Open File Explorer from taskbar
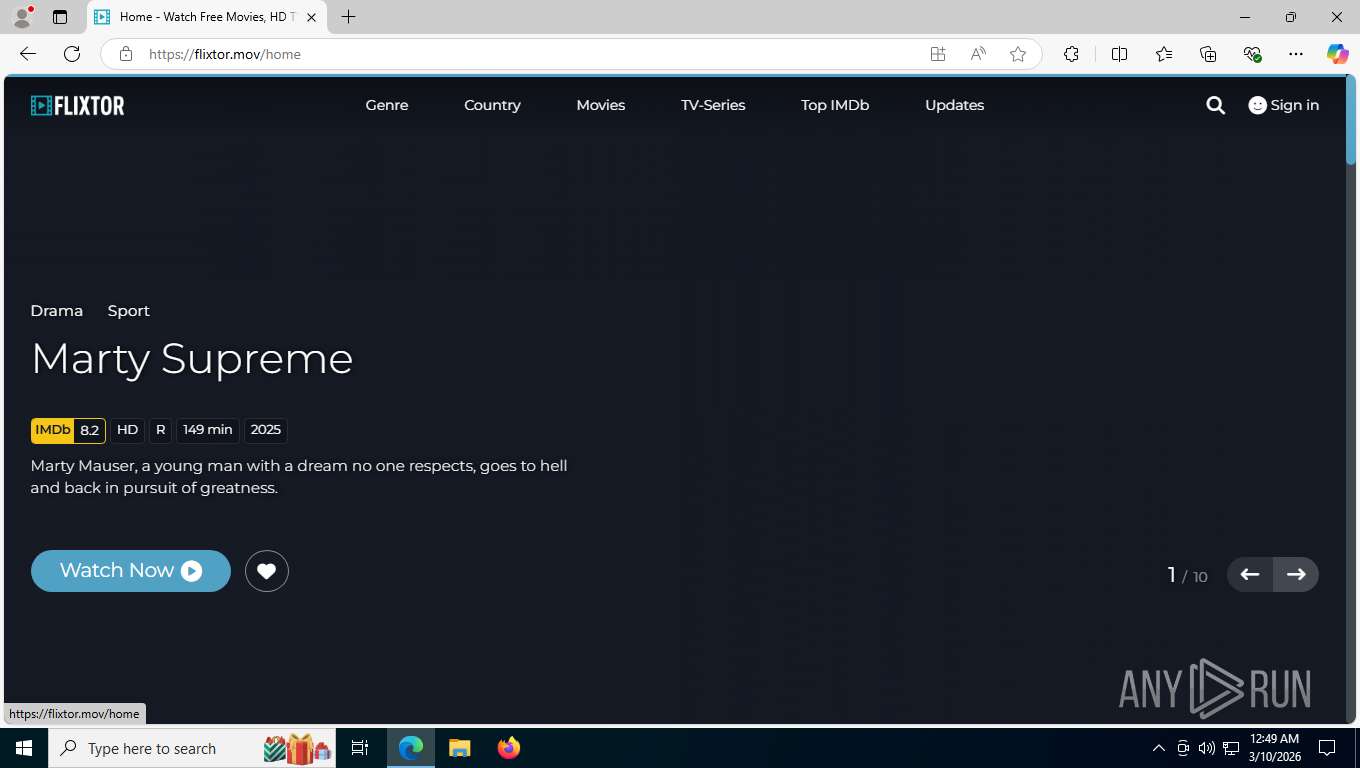 [459, 748]
